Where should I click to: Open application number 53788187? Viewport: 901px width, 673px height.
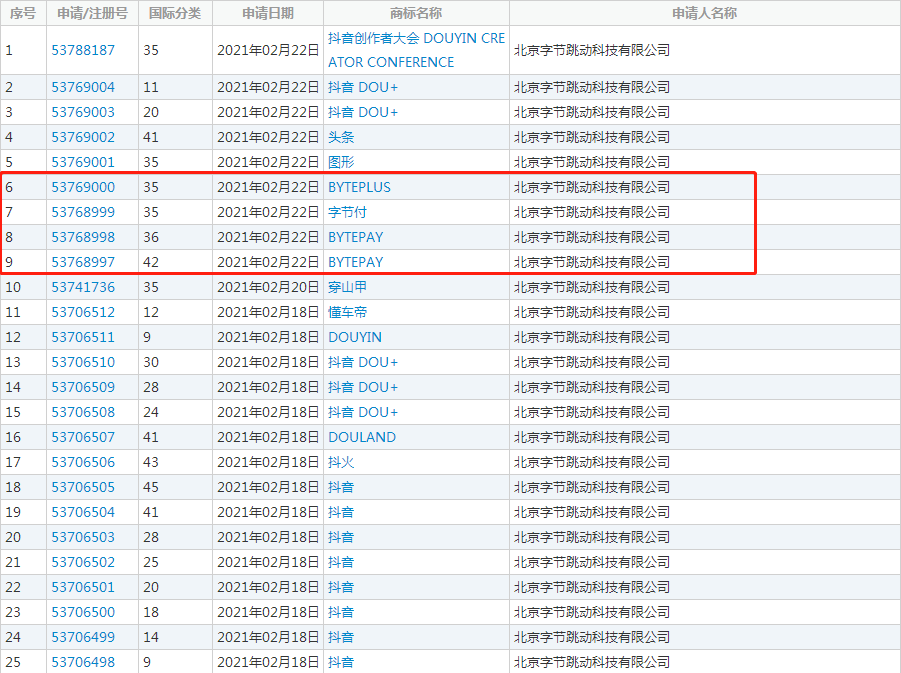click(83, 51)
